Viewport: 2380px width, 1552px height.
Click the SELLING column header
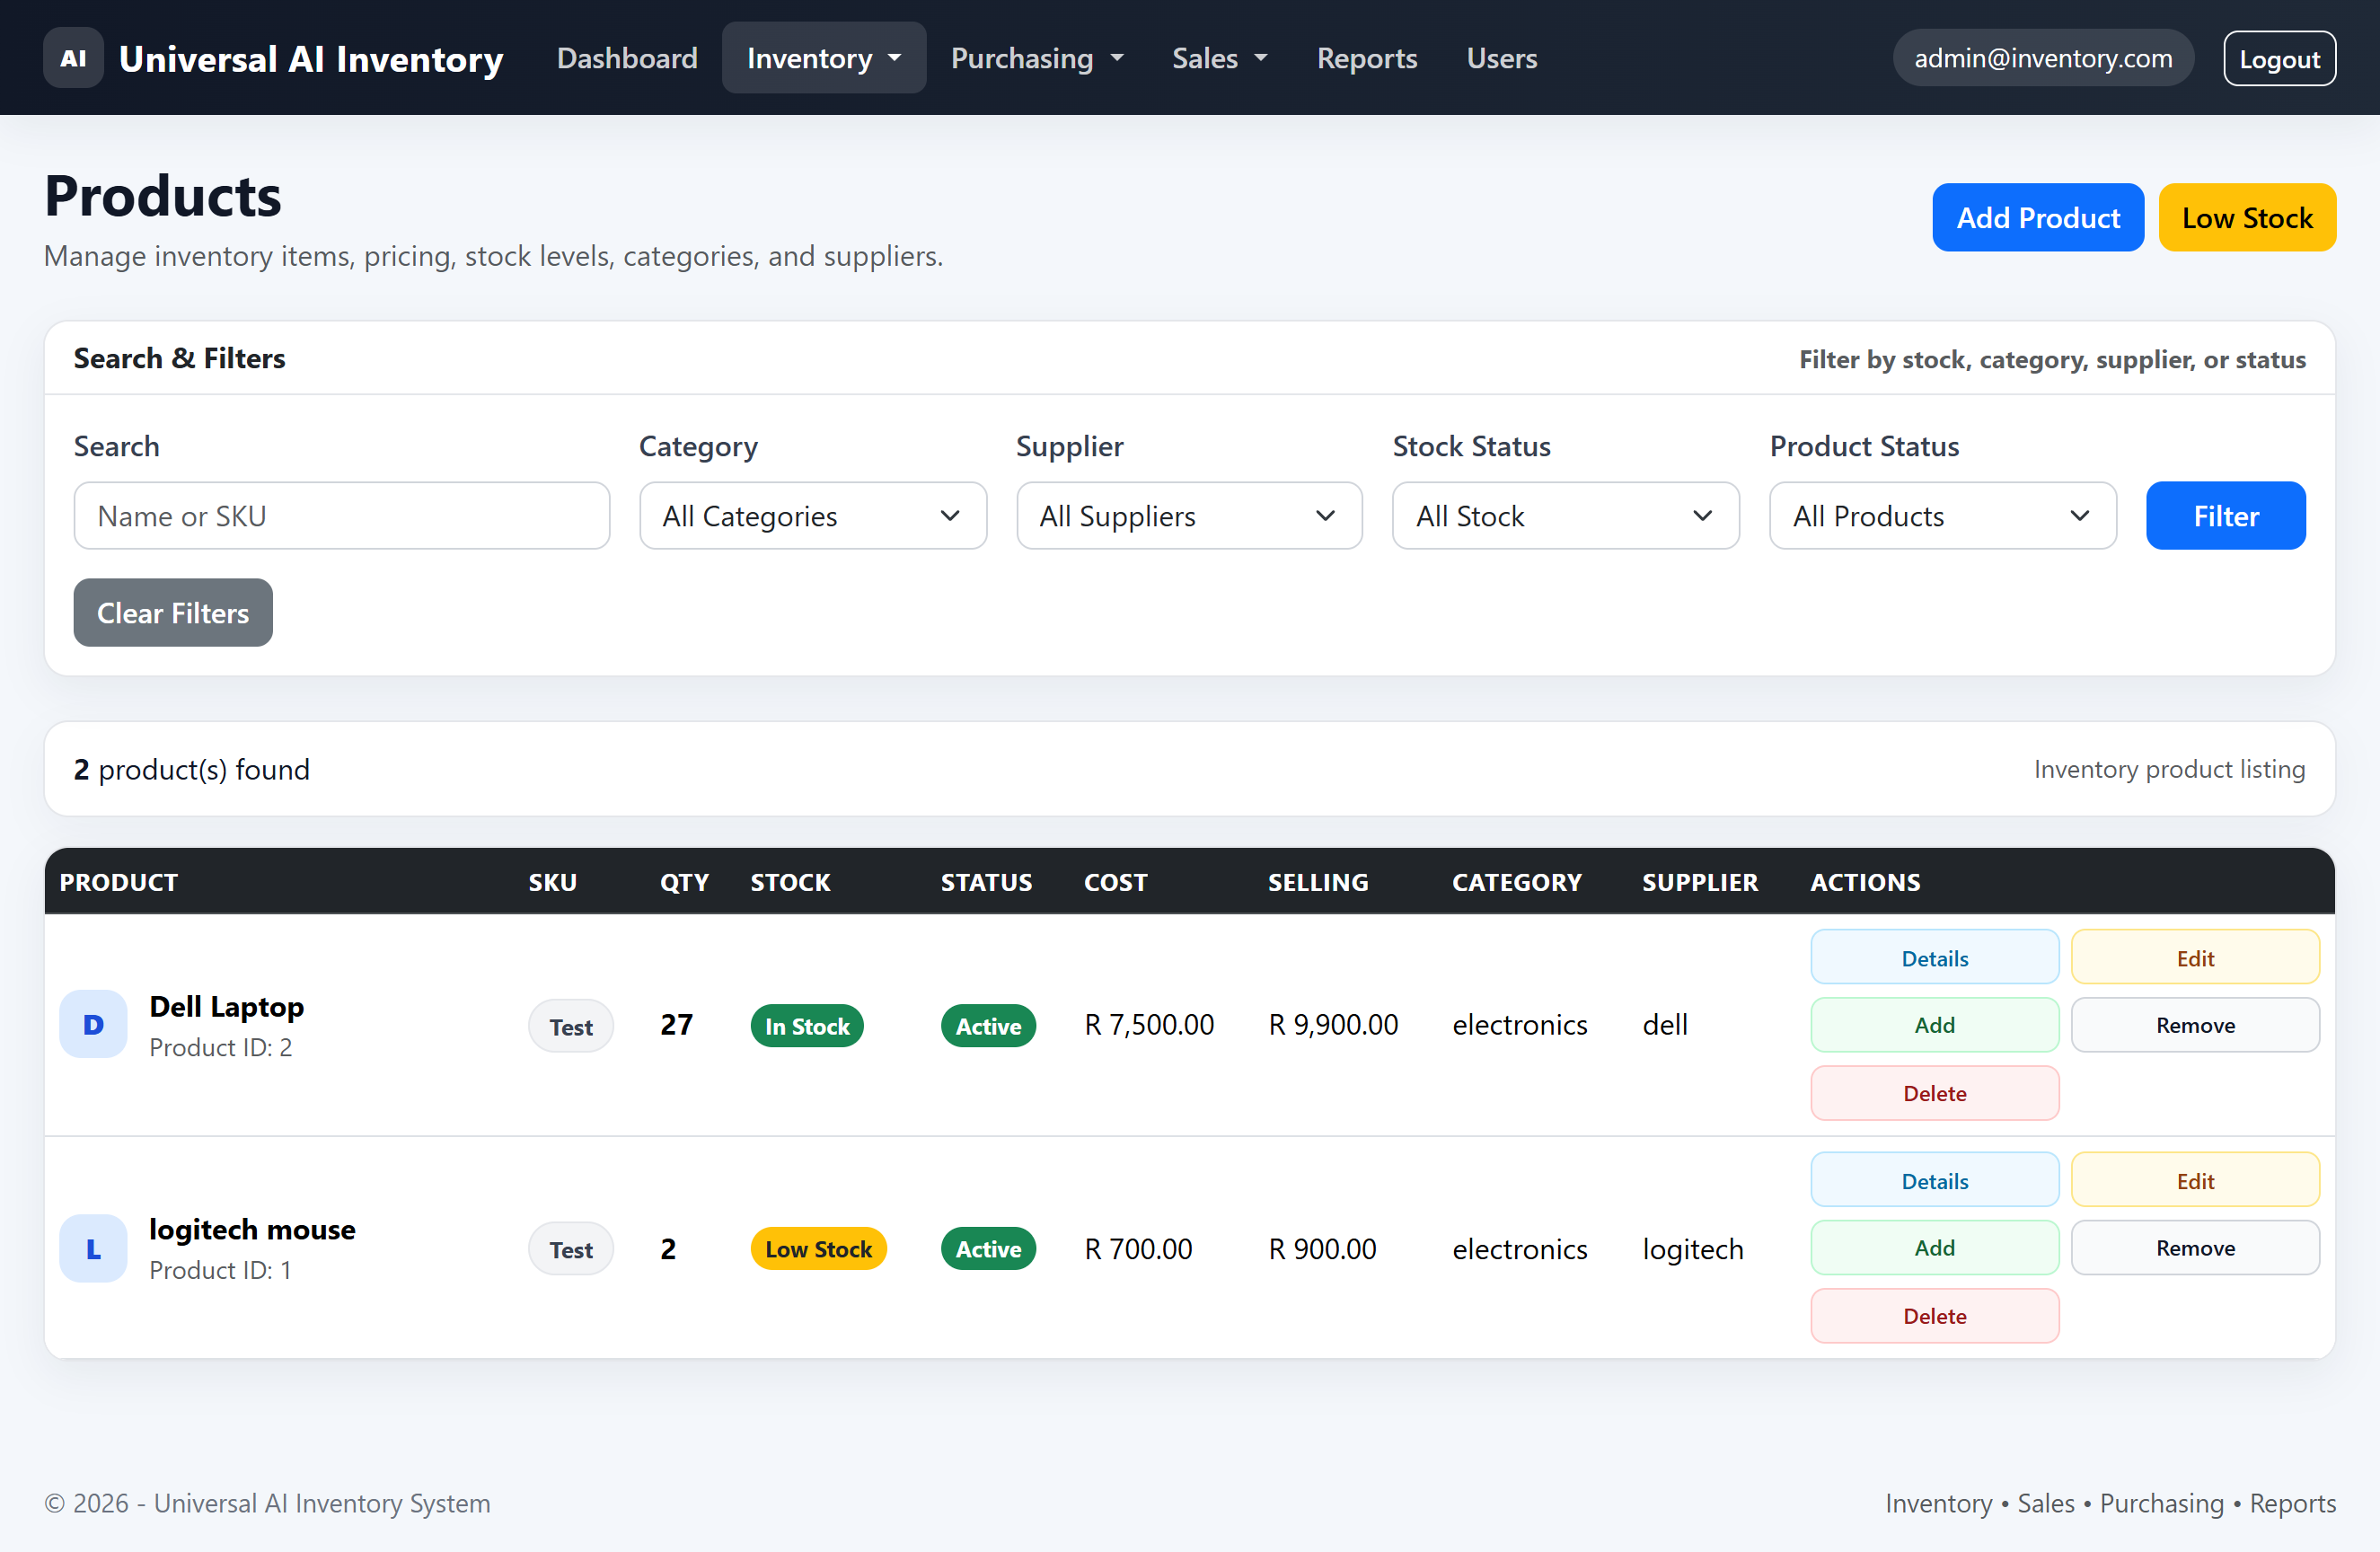pyautogui.click(x=1318, y=882)
